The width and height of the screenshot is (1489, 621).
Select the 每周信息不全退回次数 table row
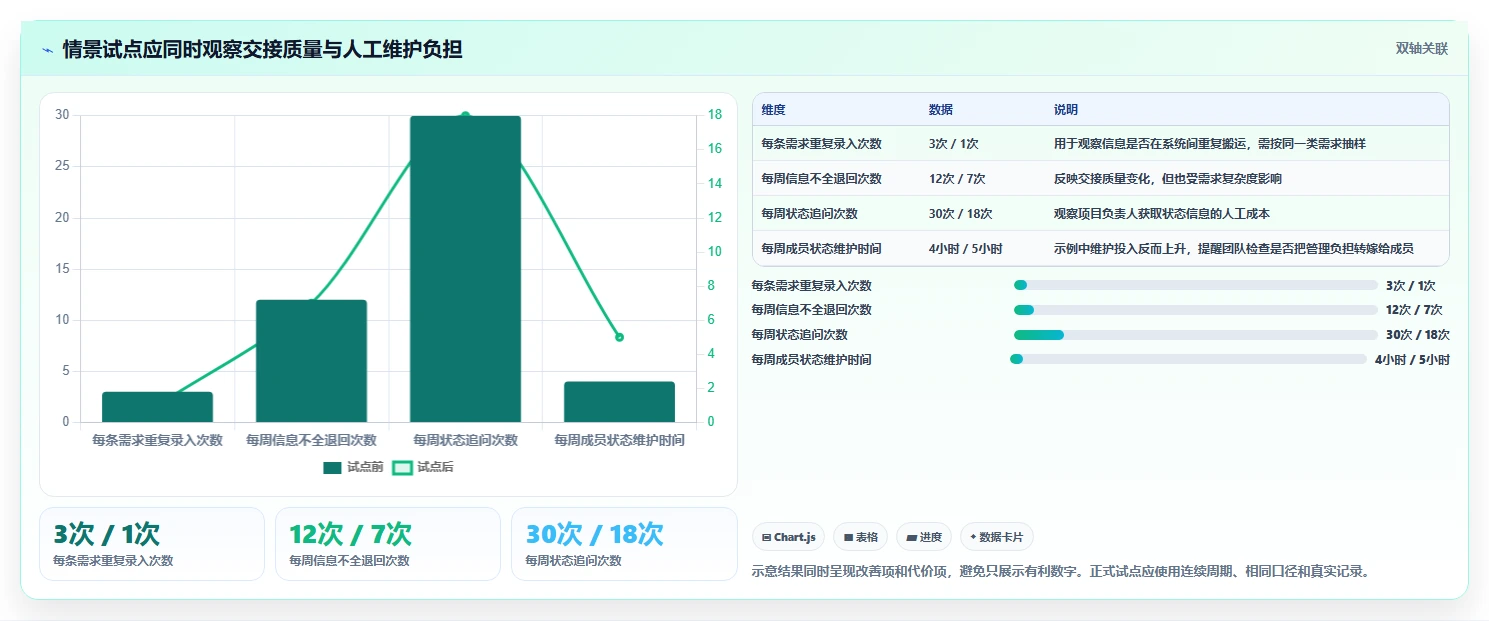point(1100,178)
